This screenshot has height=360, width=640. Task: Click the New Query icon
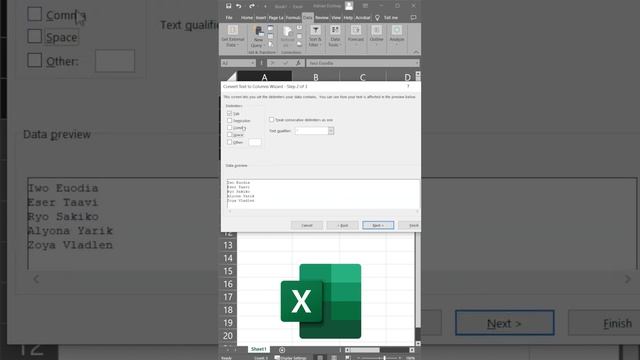259,31
